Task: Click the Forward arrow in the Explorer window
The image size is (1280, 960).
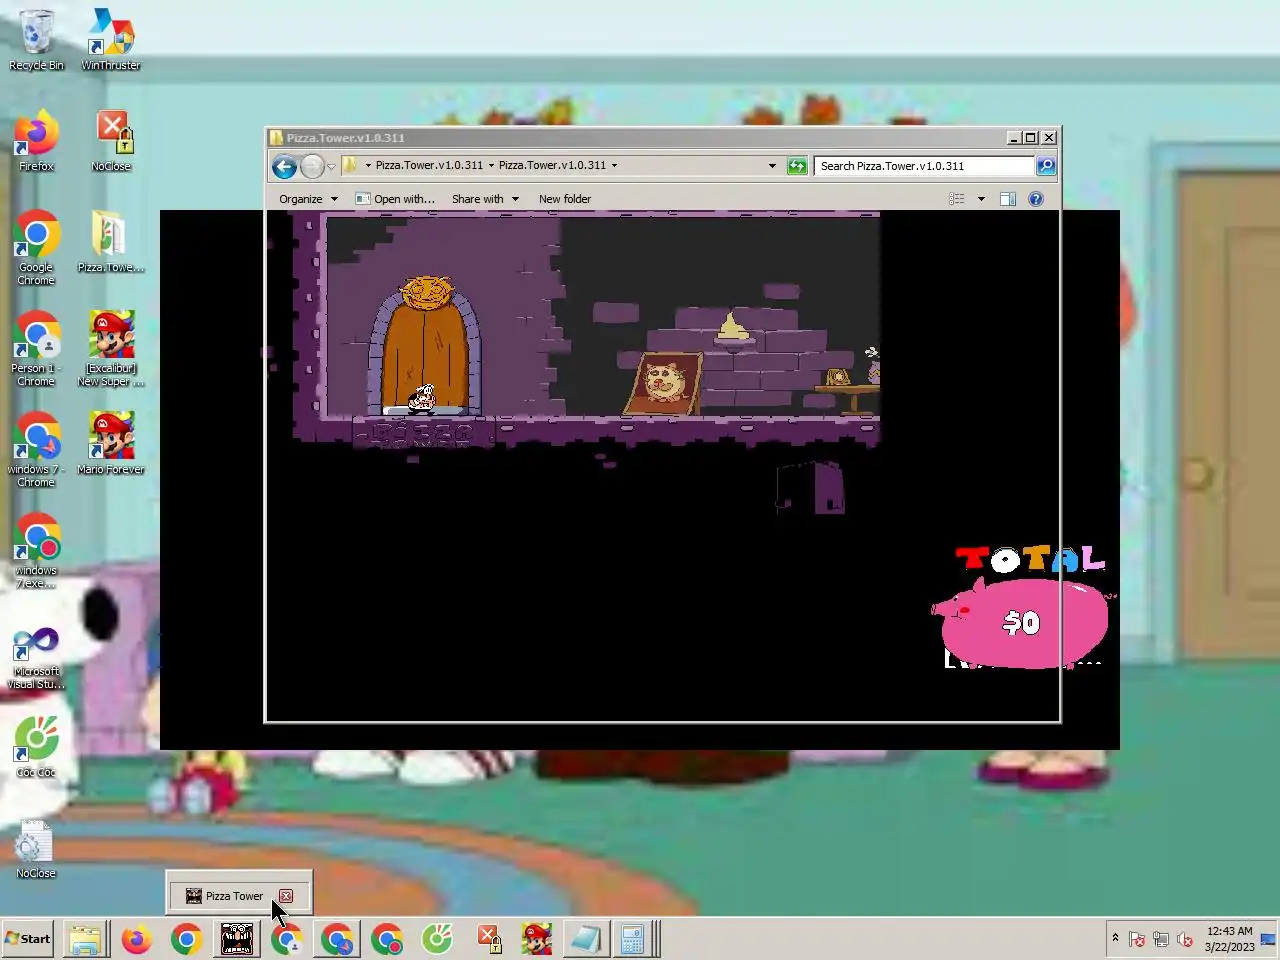Action: point(312,166)
